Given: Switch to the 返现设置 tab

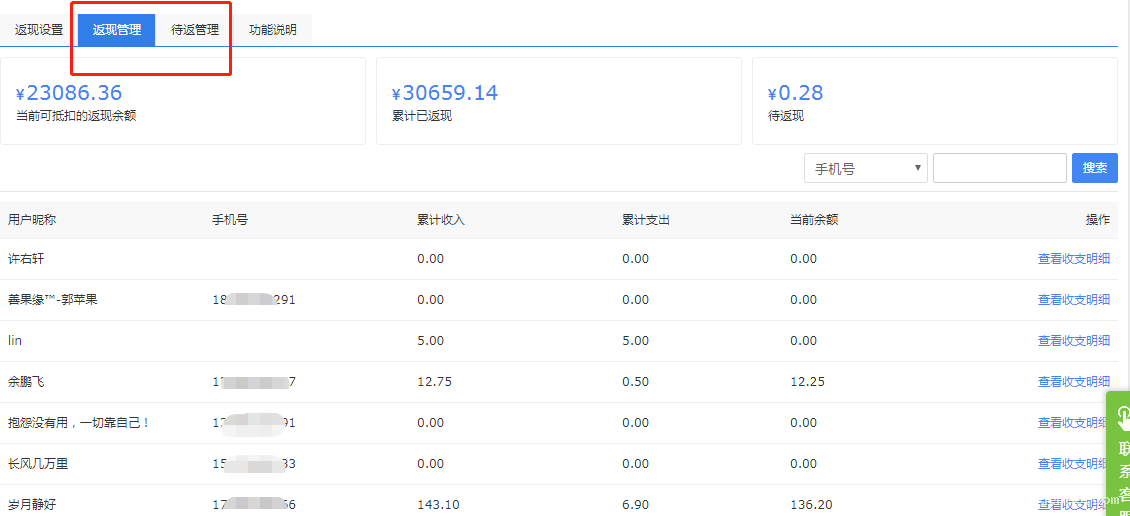Looking at the screenshot, I should coord(39,30).
